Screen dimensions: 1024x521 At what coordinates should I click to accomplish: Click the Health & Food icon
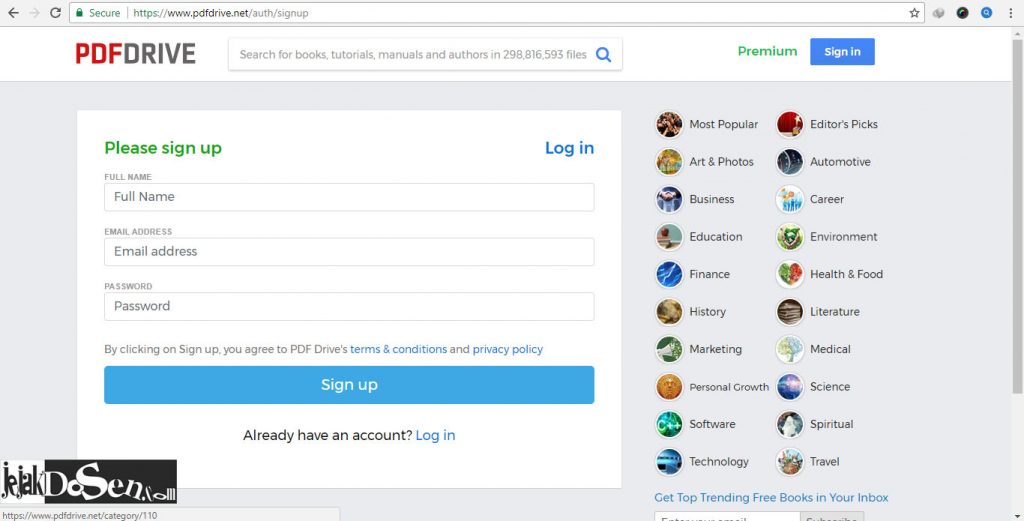[790, 274]
